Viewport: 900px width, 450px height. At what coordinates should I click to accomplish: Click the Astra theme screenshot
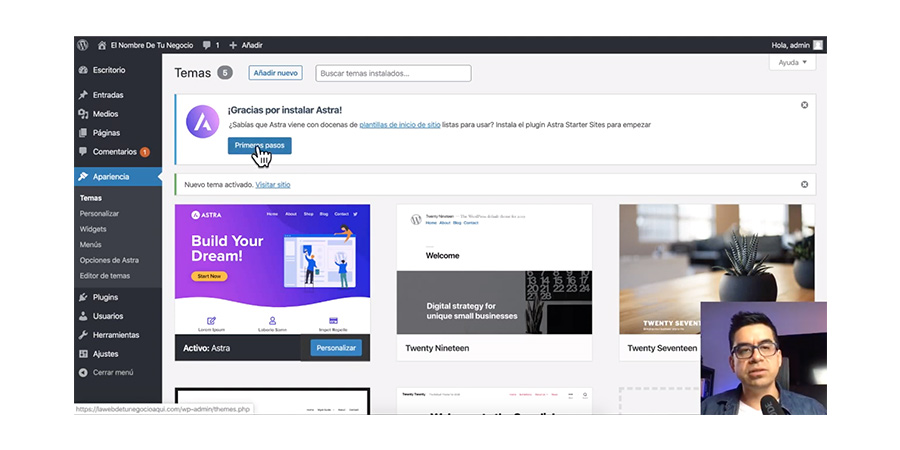pyautogui.click(x=273, y=269)
